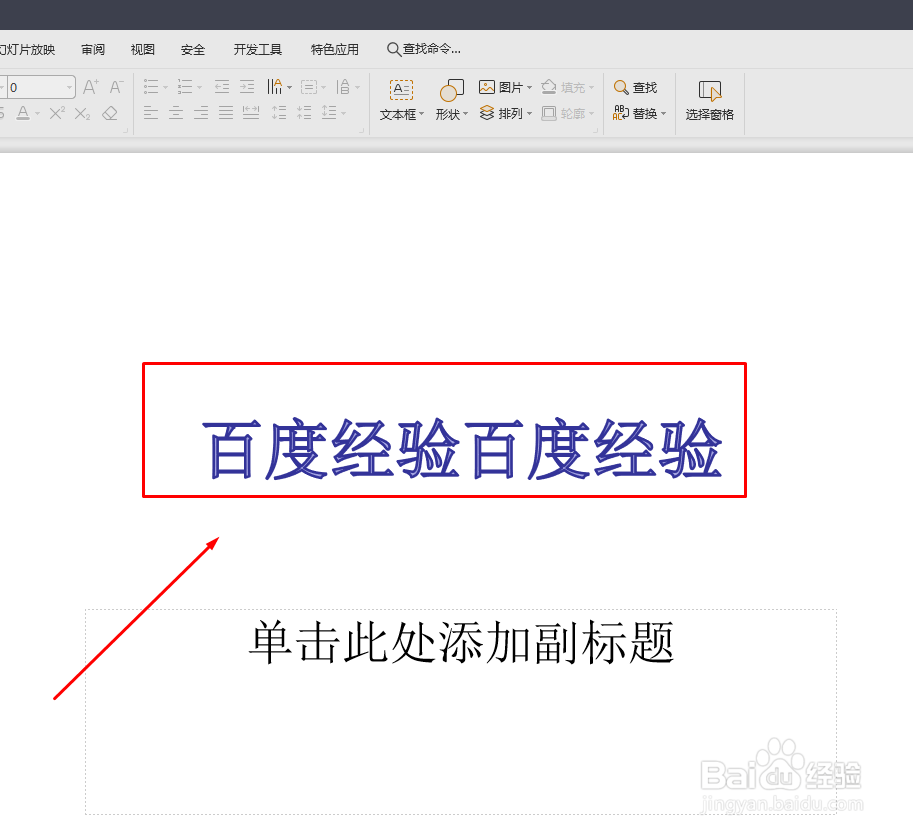This screenshot has width=913, height=835.
Task: Click the 排列 arrange layers icon
Action: [487, 113]
